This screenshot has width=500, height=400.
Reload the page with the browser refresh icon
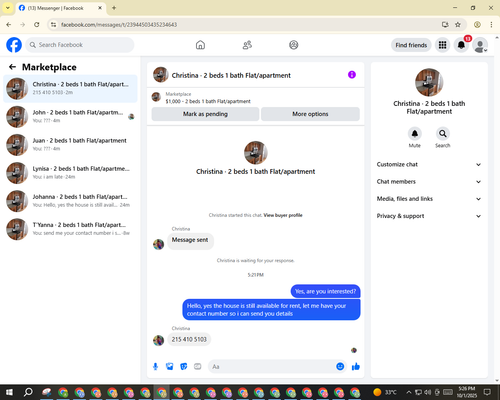coord(37,25)
